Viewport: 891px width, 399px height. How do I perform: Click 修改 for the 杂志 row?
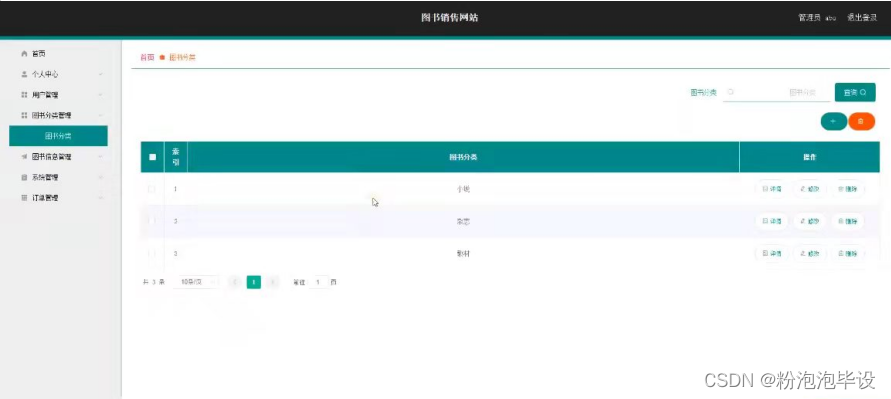(x=810, y=221)
